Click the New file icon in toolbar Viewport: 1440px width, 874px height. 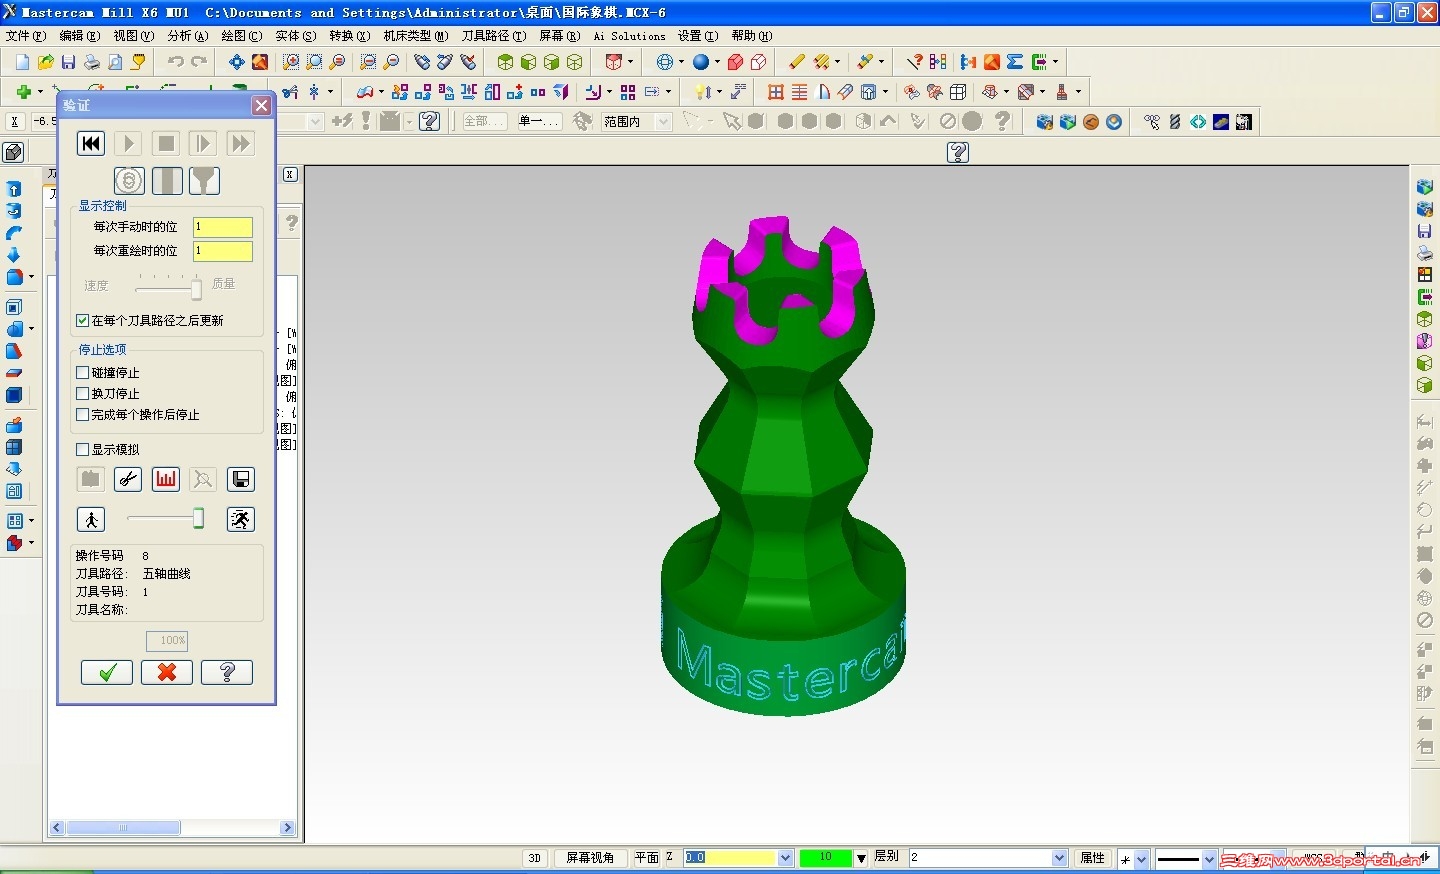22,62
